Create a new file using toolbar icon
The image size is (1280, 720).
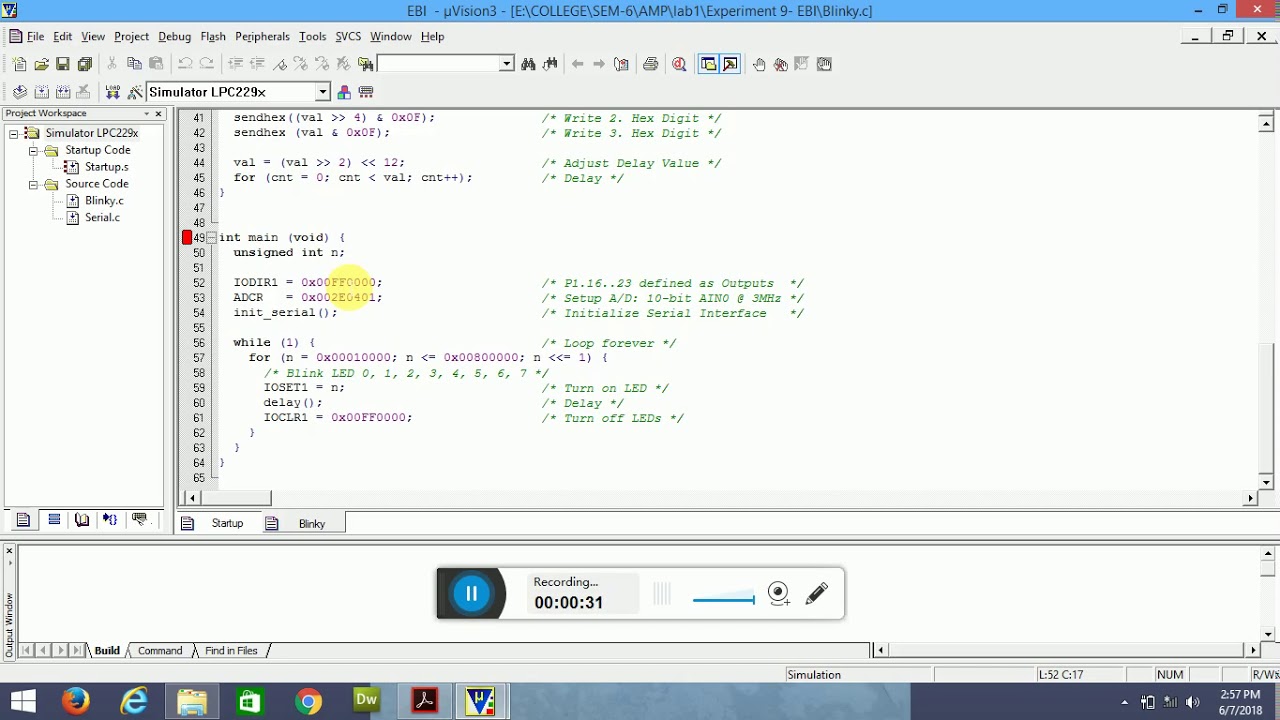pyautogui.click(x=19, y=64)
